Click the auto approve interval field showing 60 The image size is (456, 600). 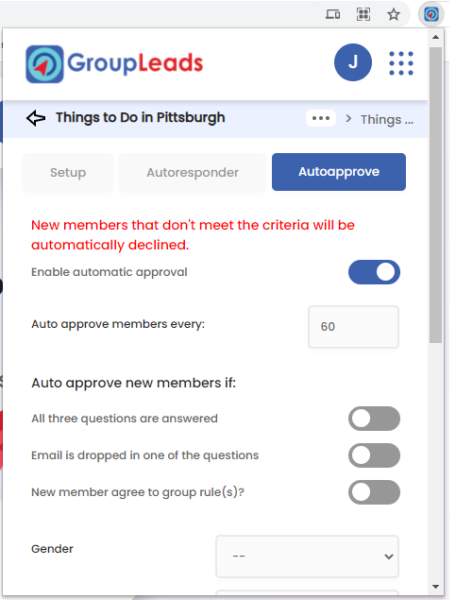point(353,326)
